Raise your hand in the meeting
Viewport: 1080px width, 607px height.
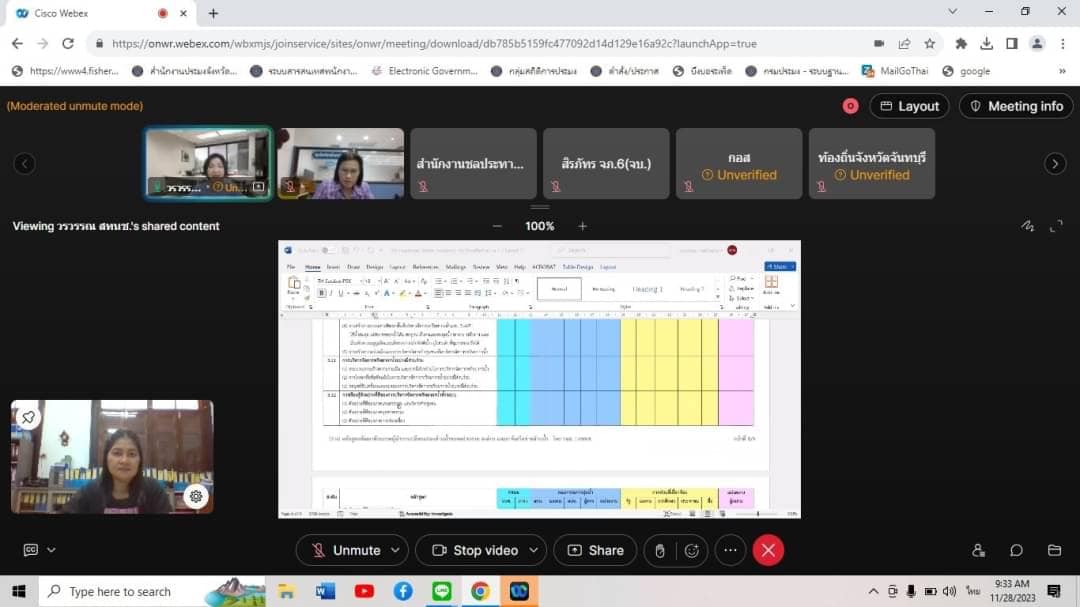tap(660, 551)
